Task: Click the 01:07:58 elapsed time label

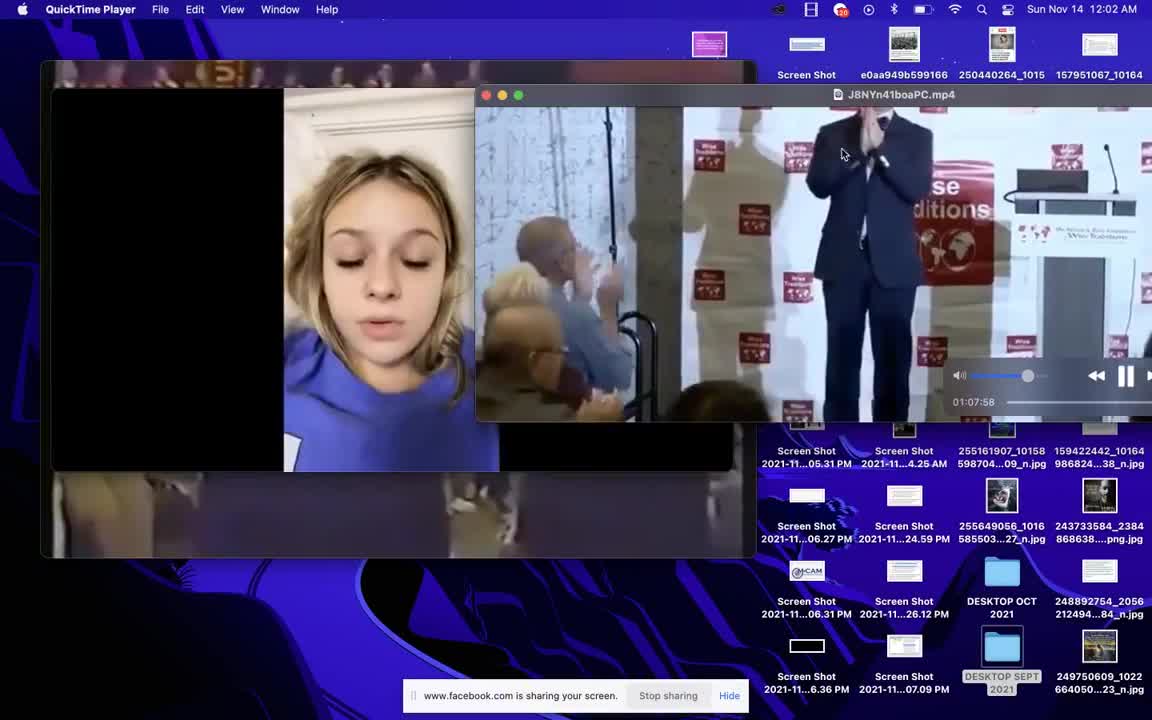Action: point(973,402)
